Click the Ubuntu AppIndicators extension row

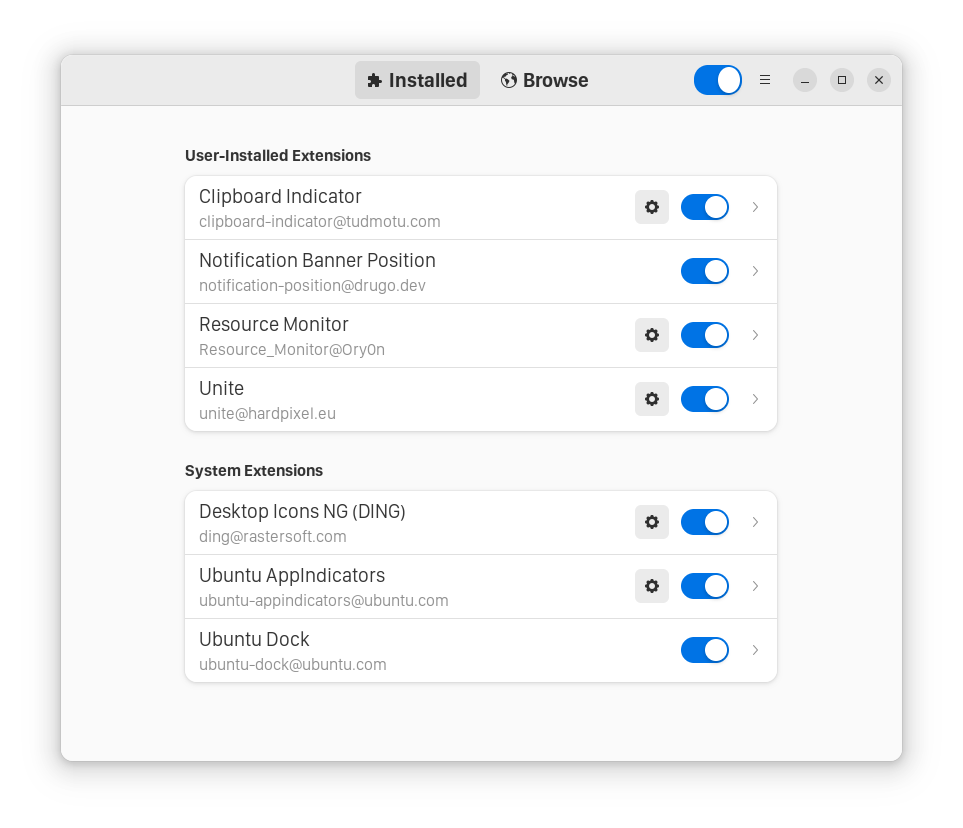[400, 586]
